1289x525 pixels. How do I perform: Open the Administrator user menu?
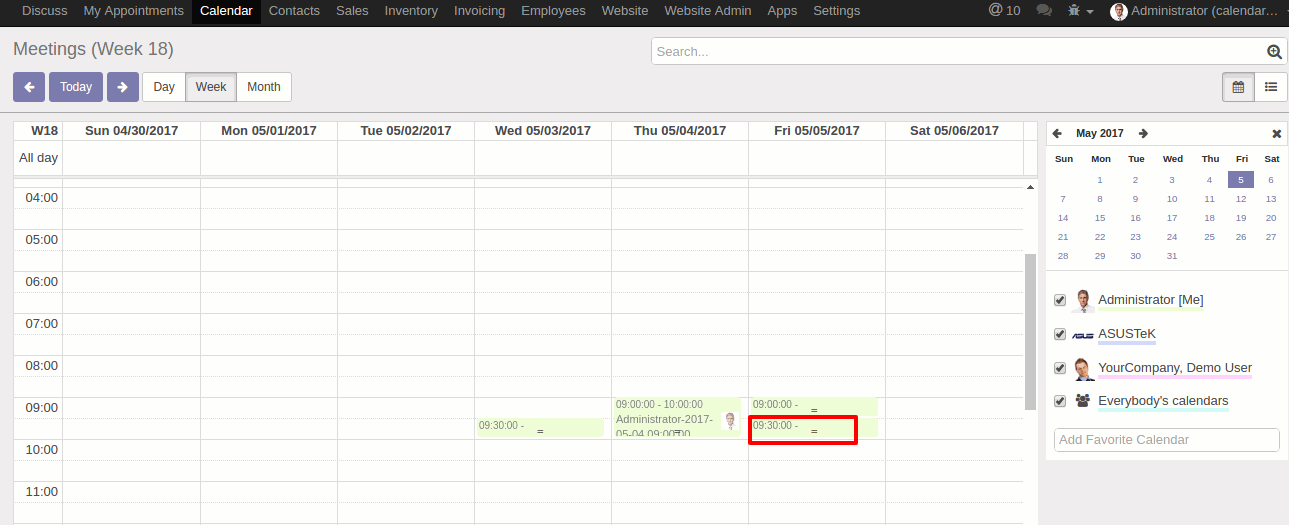click(1194, 11)
